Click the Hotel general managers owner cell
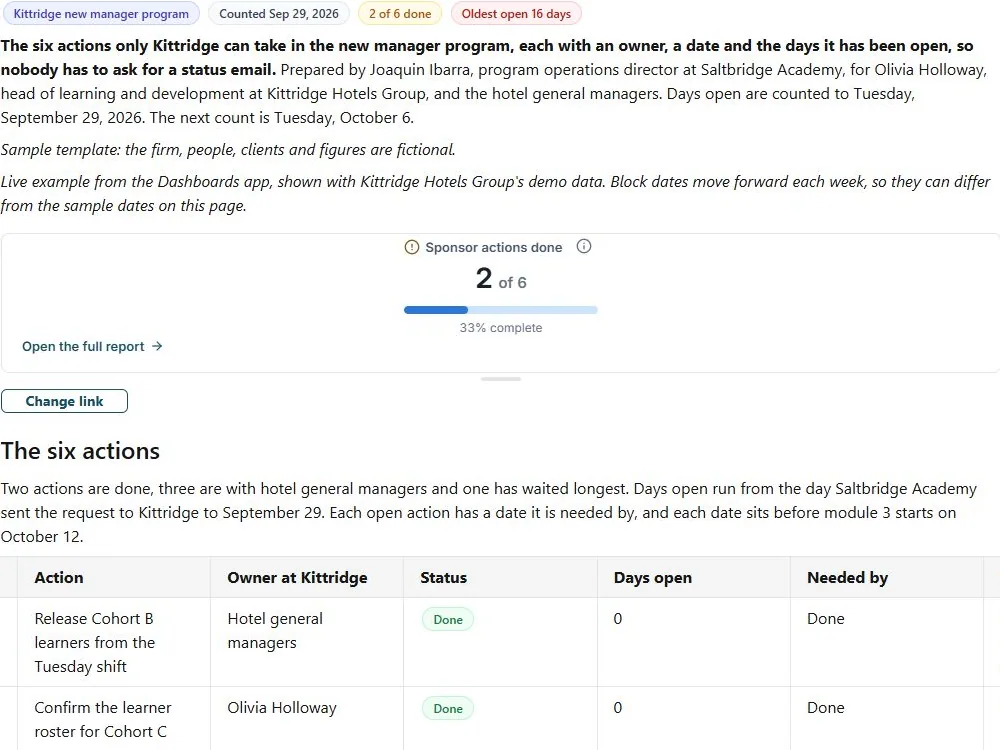The width and height of the screenshot is (1000, 750). (x=307, y=642)
